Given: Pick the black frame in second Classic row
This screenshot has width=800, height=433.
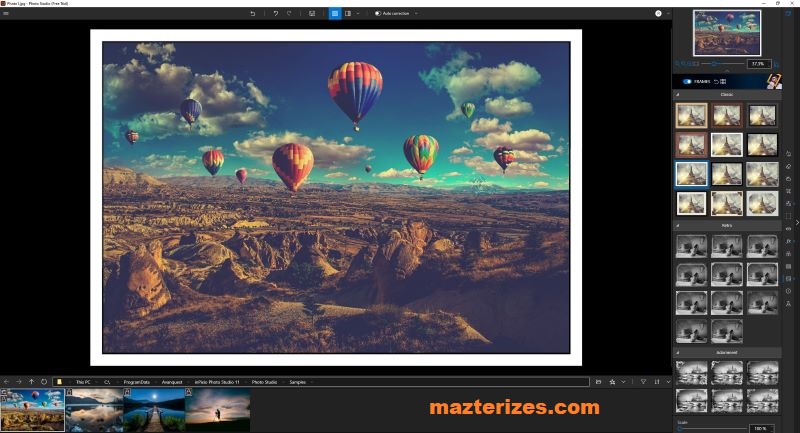Looking at the screenshot, I should point(762,145).
